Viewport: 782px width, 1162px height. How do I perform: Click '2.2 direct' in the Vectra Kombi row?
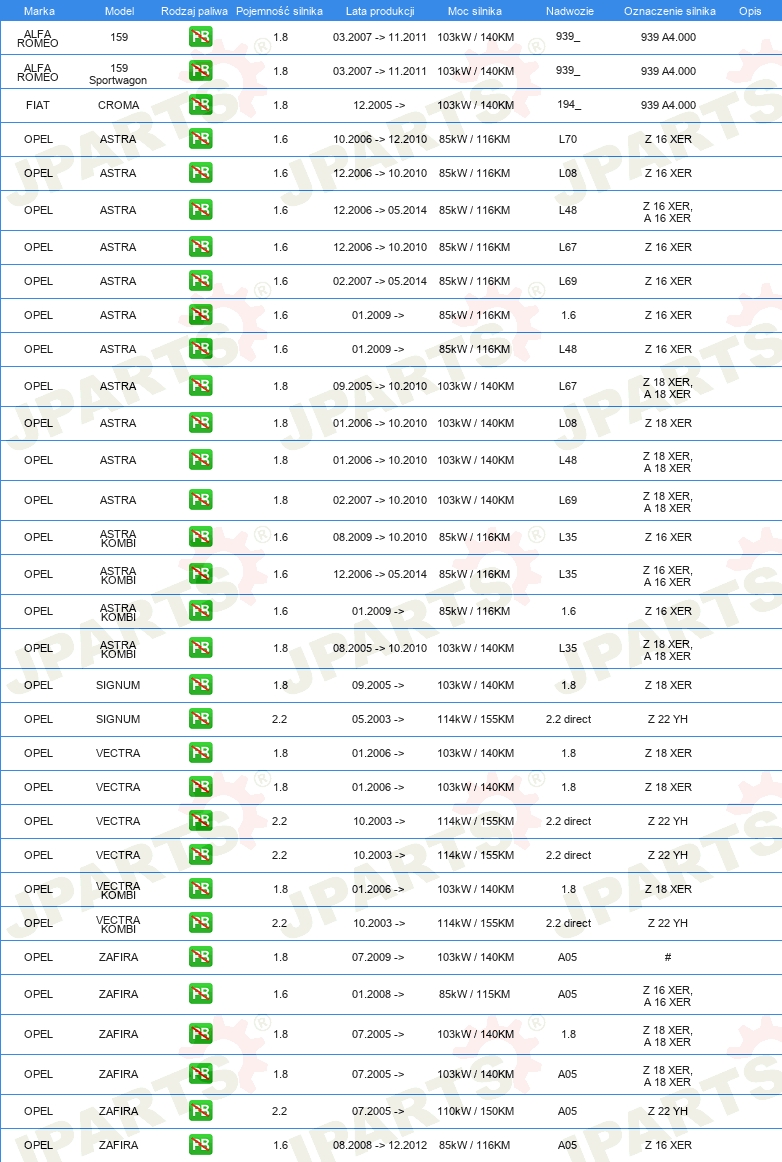point(569,923)
